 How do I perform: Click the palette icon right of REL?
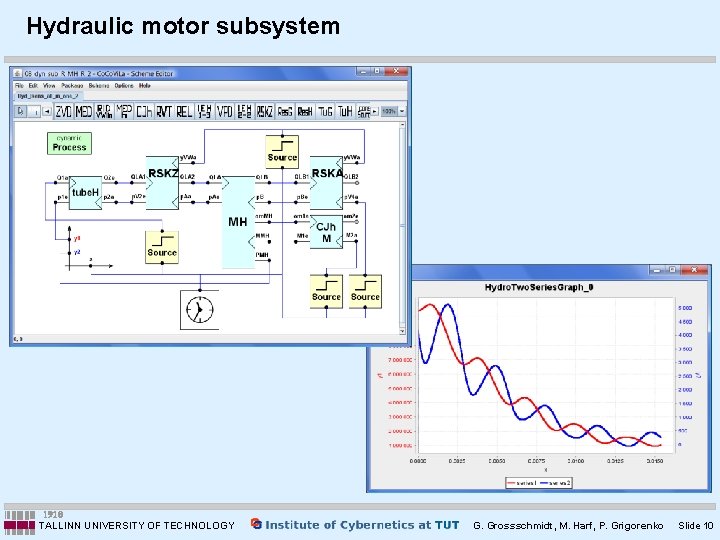tap(204, 111)
